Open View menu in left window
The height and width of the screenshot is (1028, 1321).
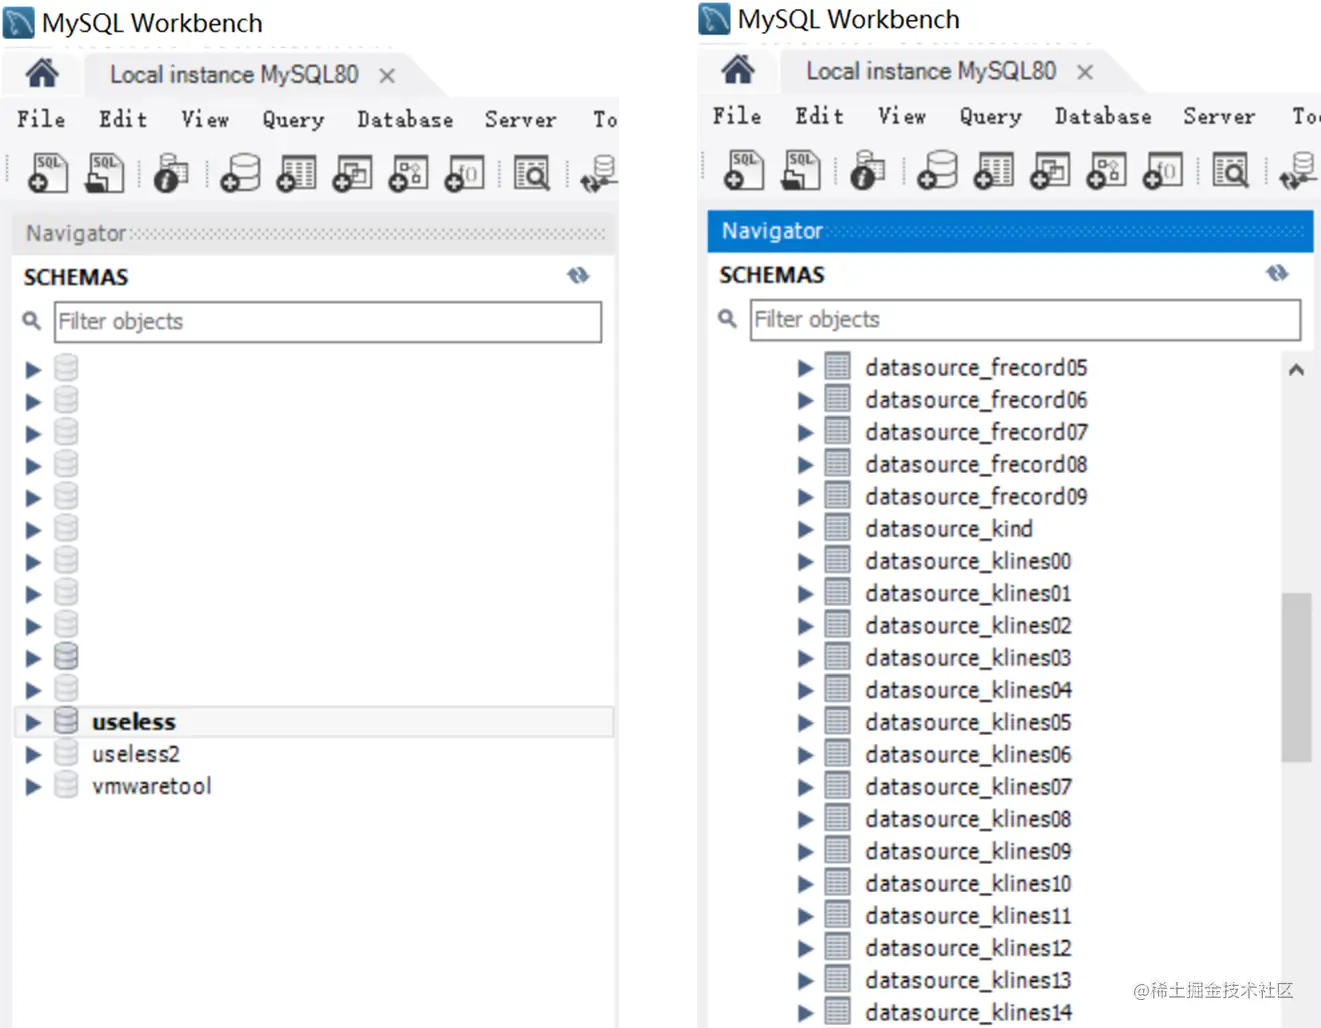click(x=205, y=119)
